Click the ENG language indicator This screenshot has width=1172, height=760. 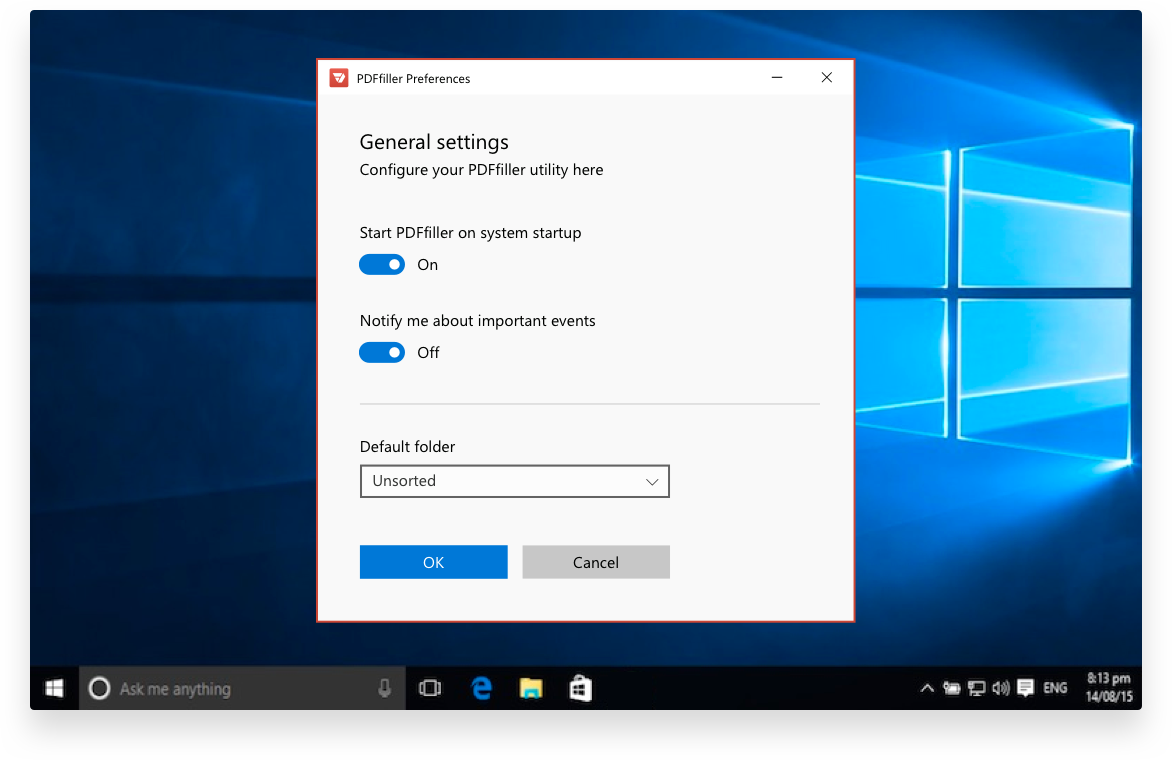(1055, 688)
